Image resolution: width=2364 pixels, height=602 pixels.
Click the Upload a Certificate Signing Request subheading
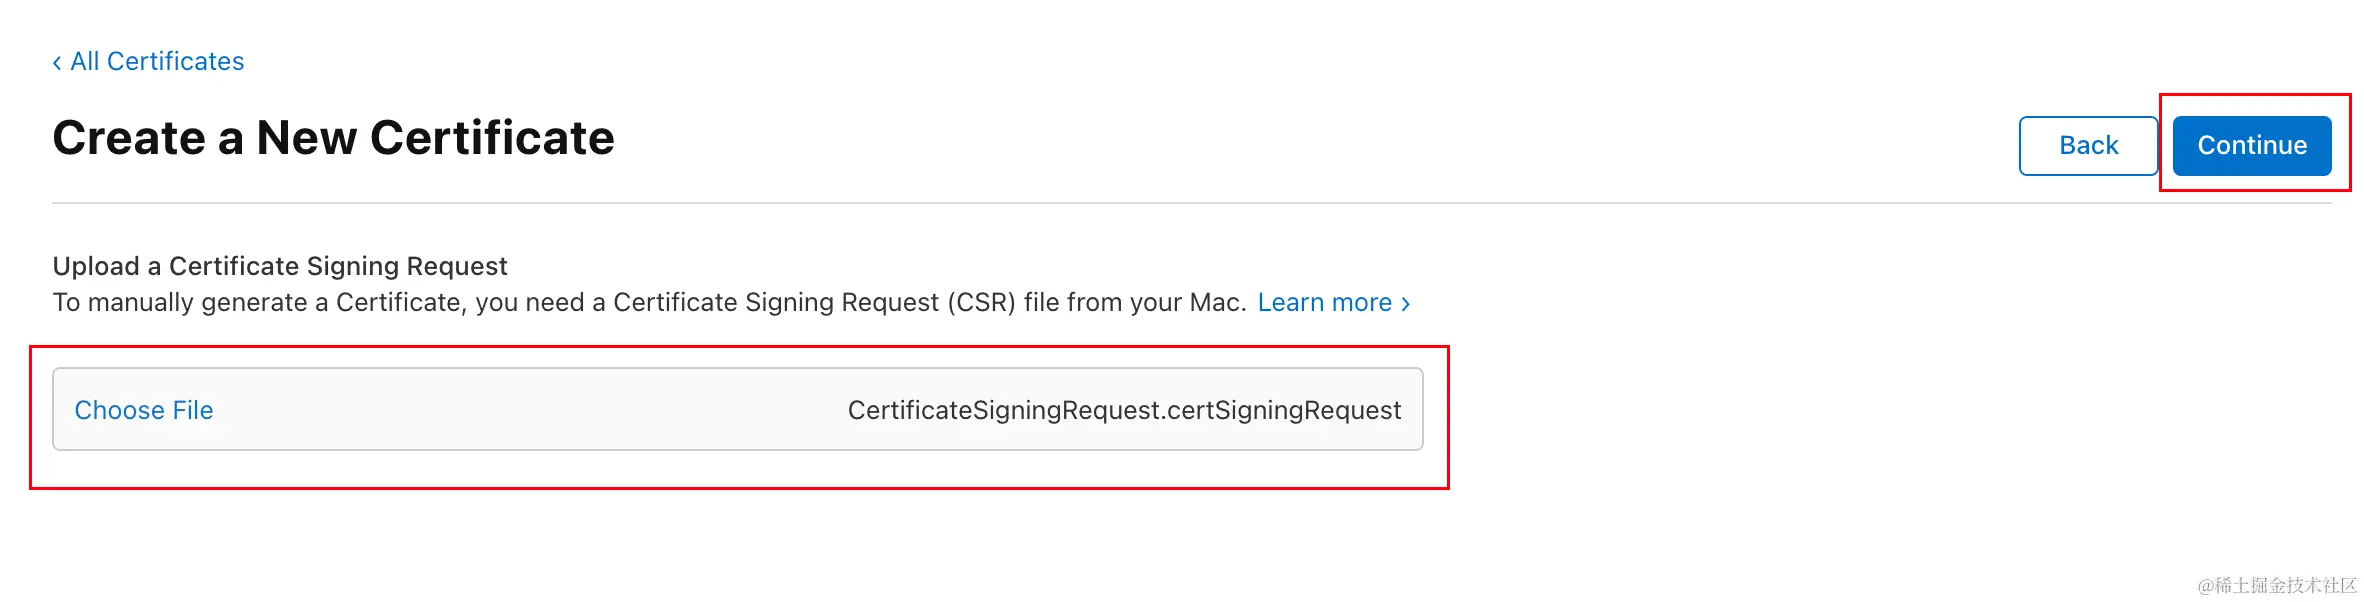tap(280, 266)
